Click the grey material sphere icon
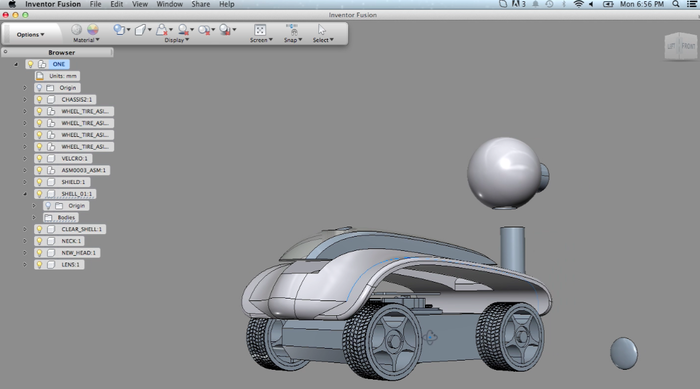 pyautogui.click(x=76, y=29)
